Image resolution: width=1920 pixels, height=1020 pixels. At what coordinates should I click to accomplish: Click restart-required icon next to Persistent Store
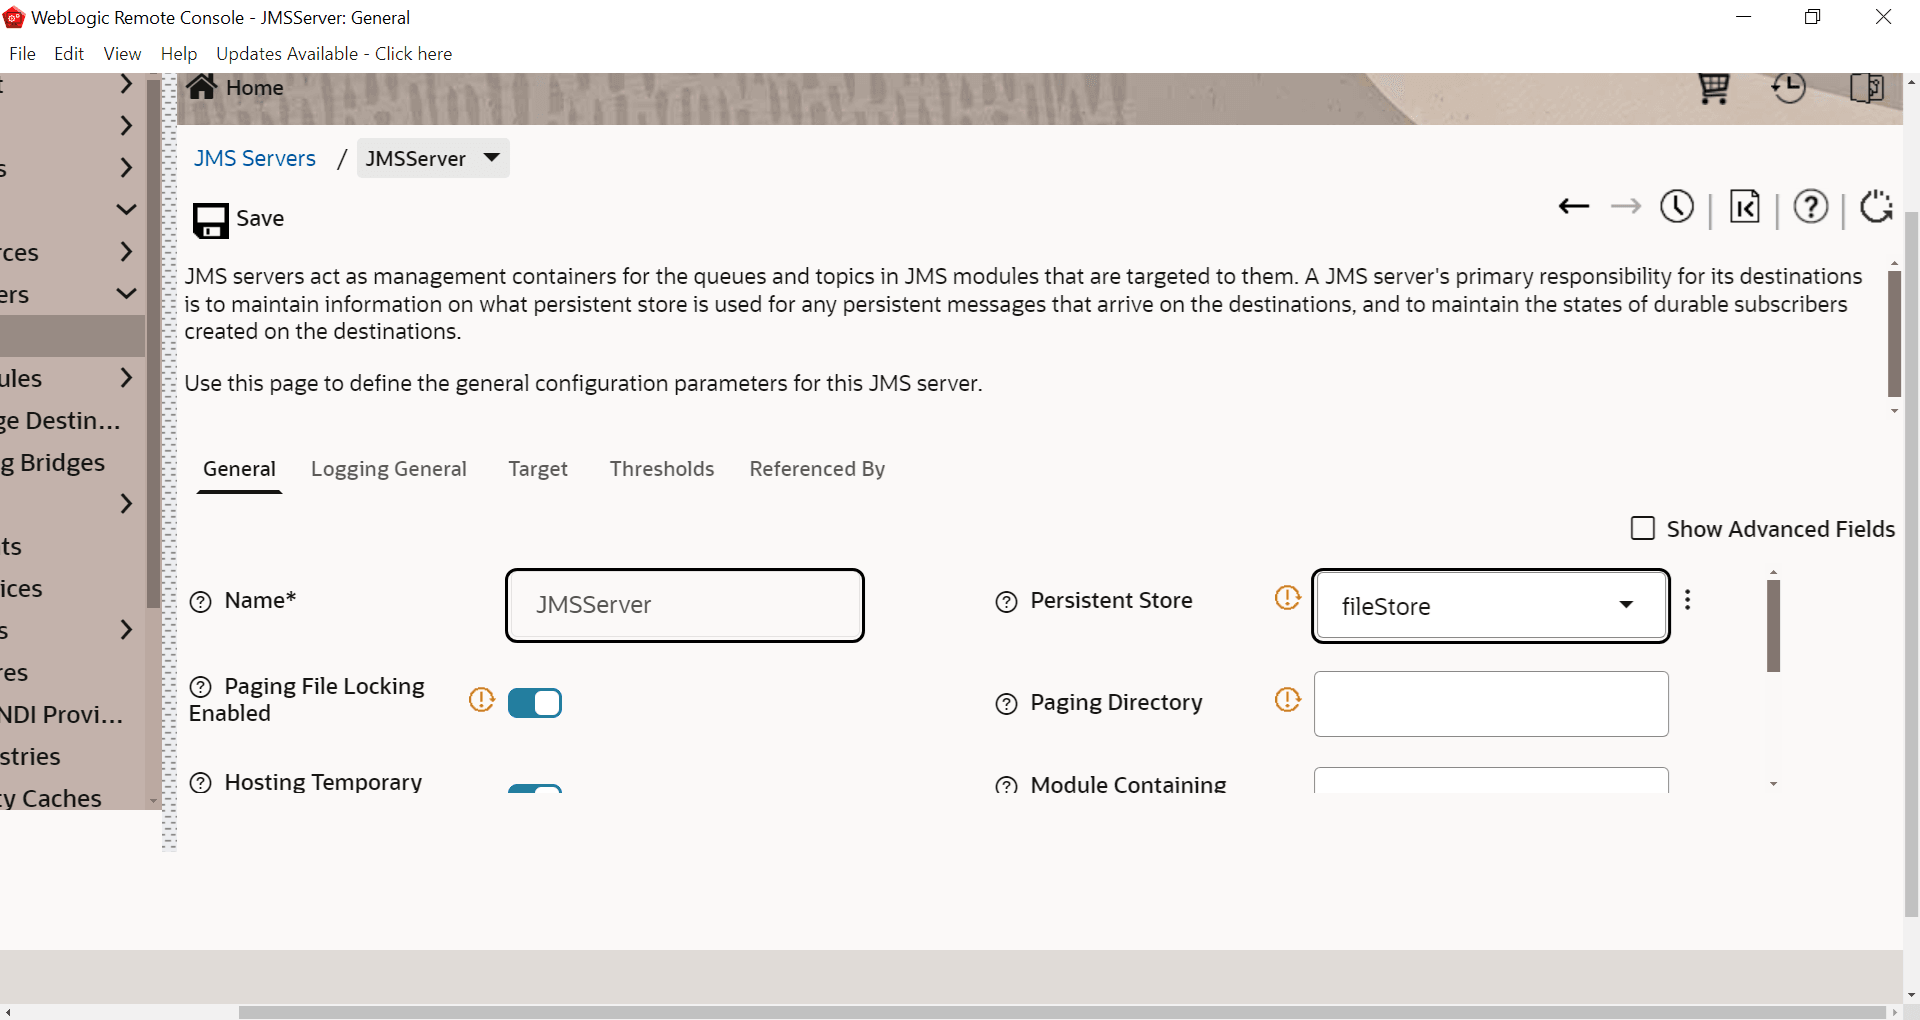point(1288,598)
